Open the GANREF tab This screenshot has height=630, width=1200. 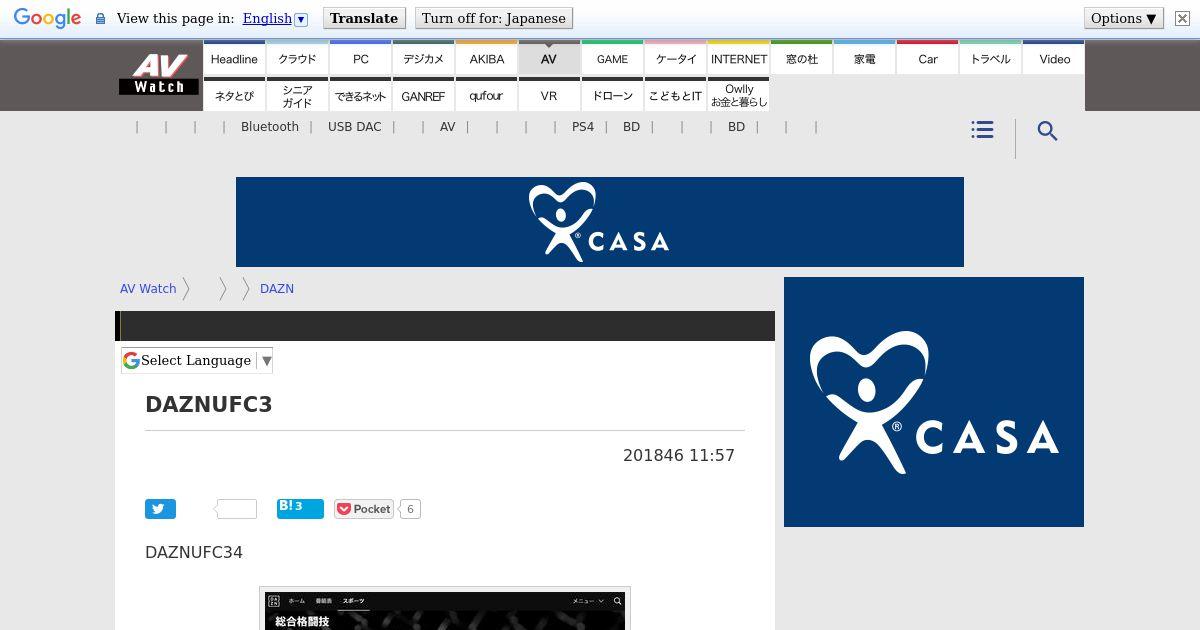423,95
